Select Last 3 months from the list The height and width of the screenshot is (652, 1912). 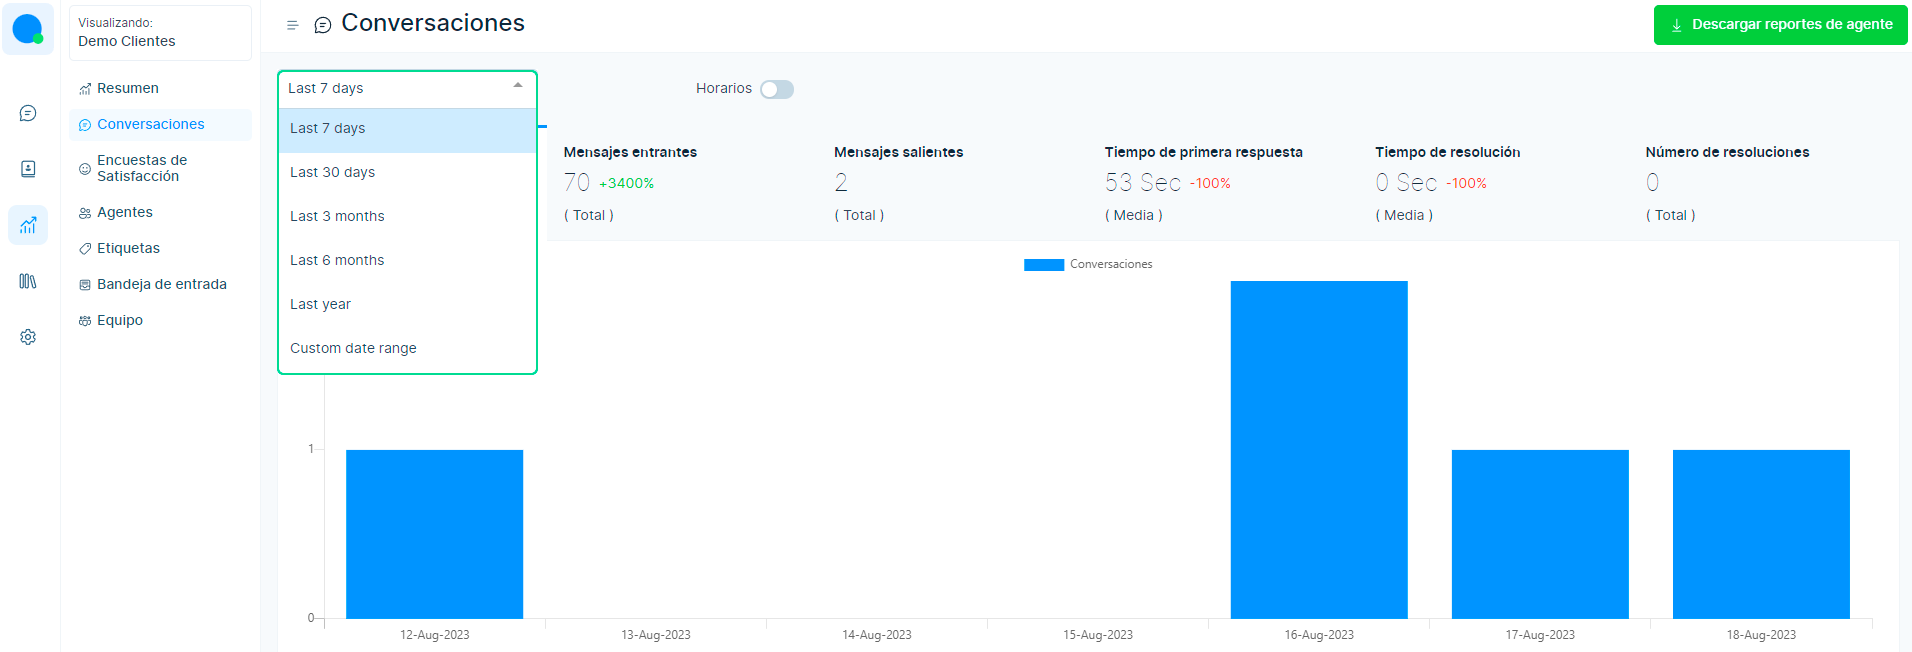point(337,216)
